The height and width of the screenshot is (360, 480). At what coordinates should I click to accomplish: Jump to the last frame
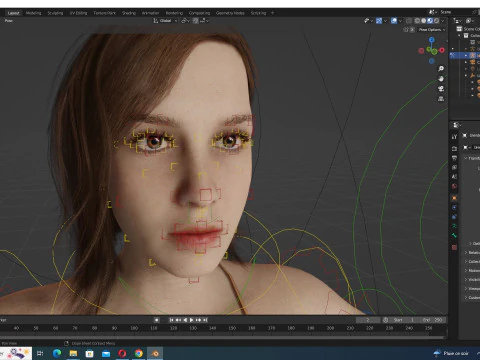(205, 320)
